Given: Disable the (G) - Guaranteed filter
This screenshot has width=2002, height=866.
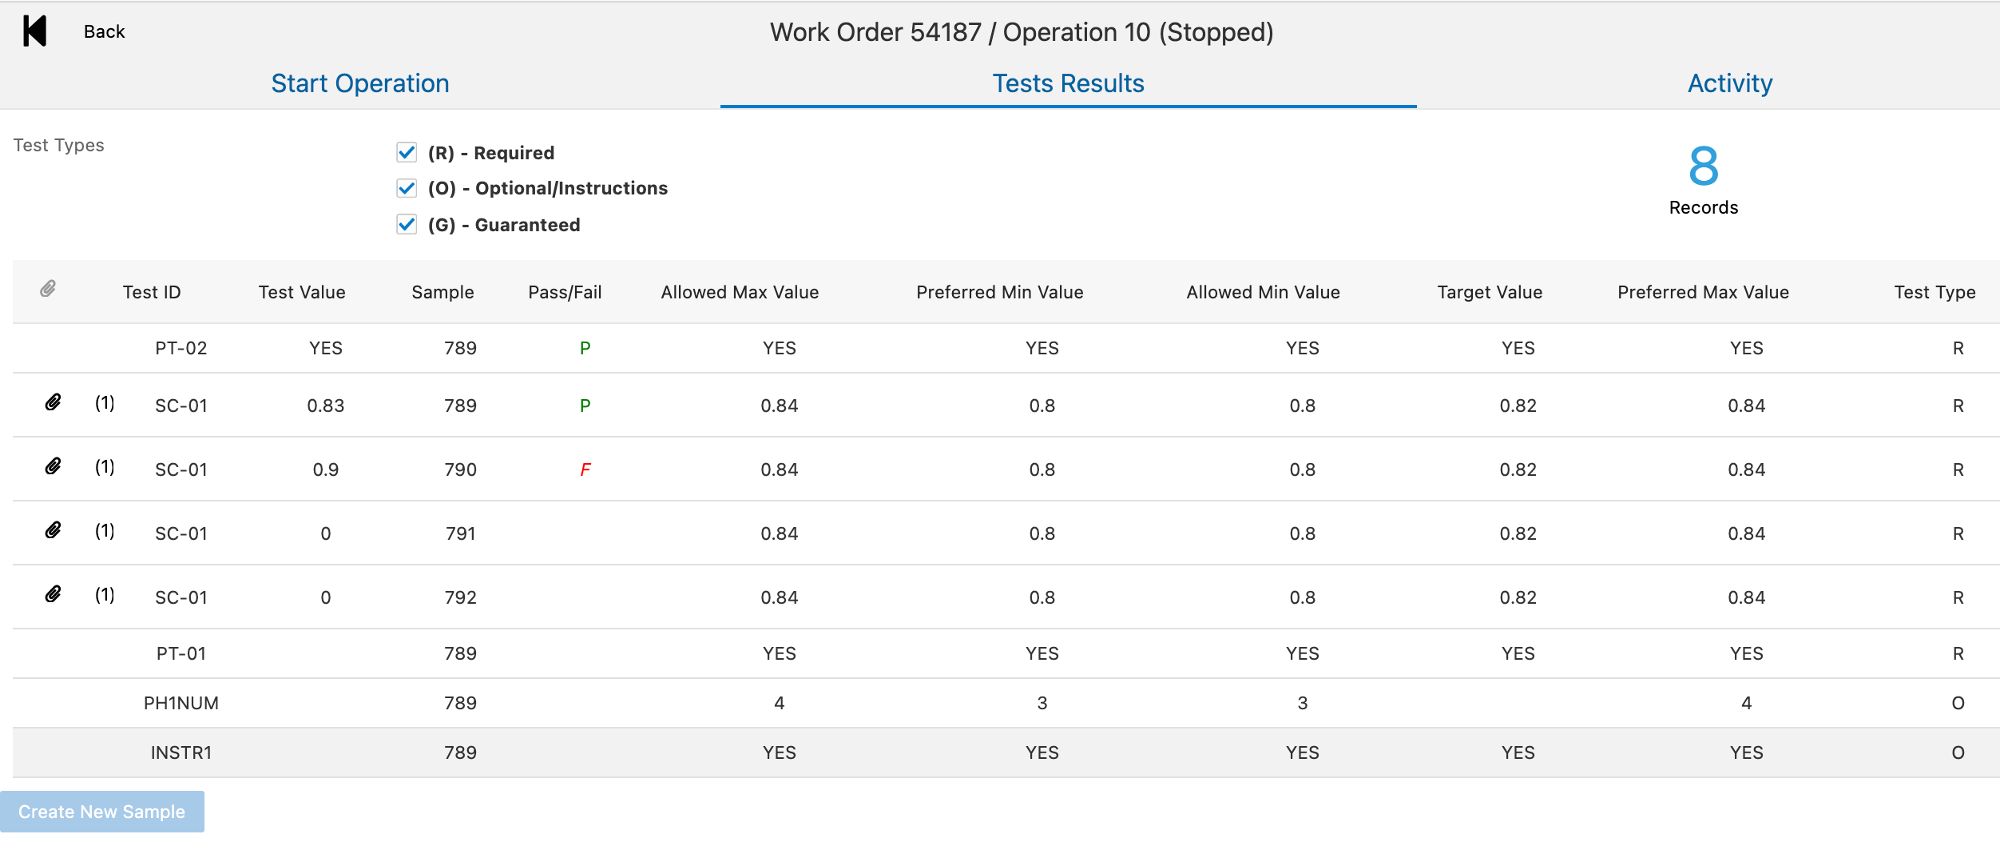Looking at the screenshot, I should coord(406,225).
